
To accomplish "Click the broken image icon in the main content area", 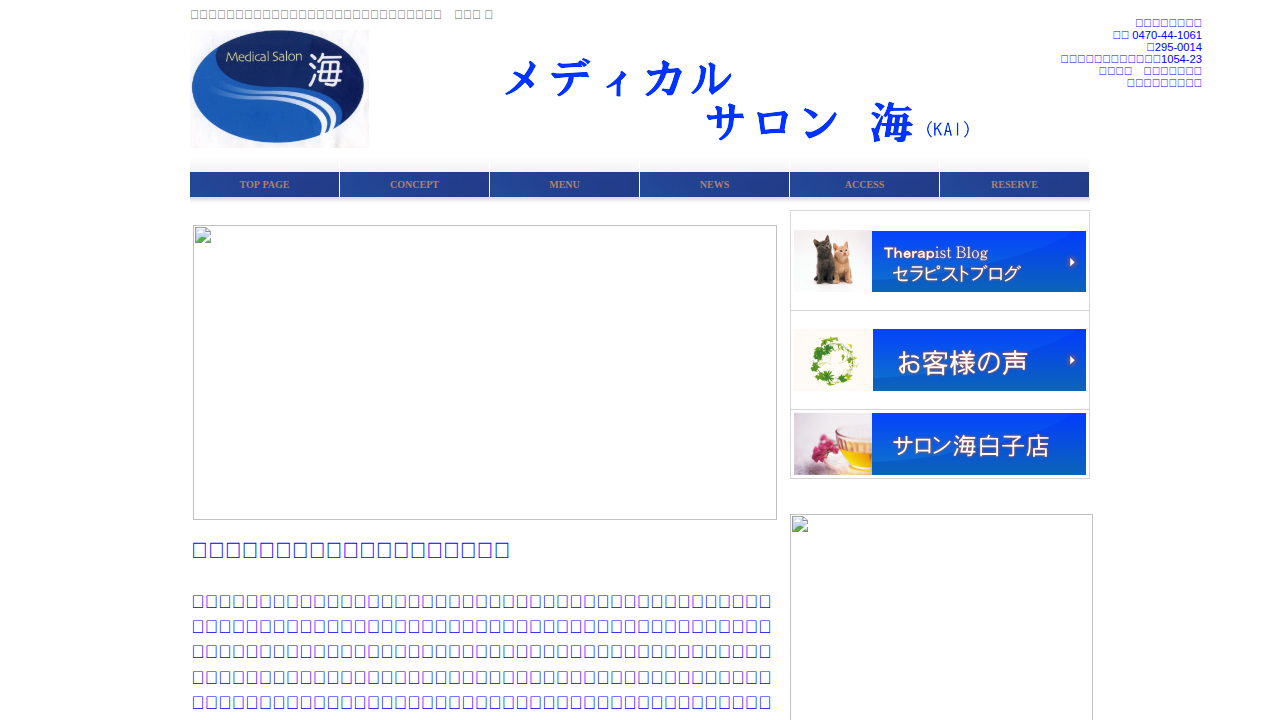I will coord(203,236).
